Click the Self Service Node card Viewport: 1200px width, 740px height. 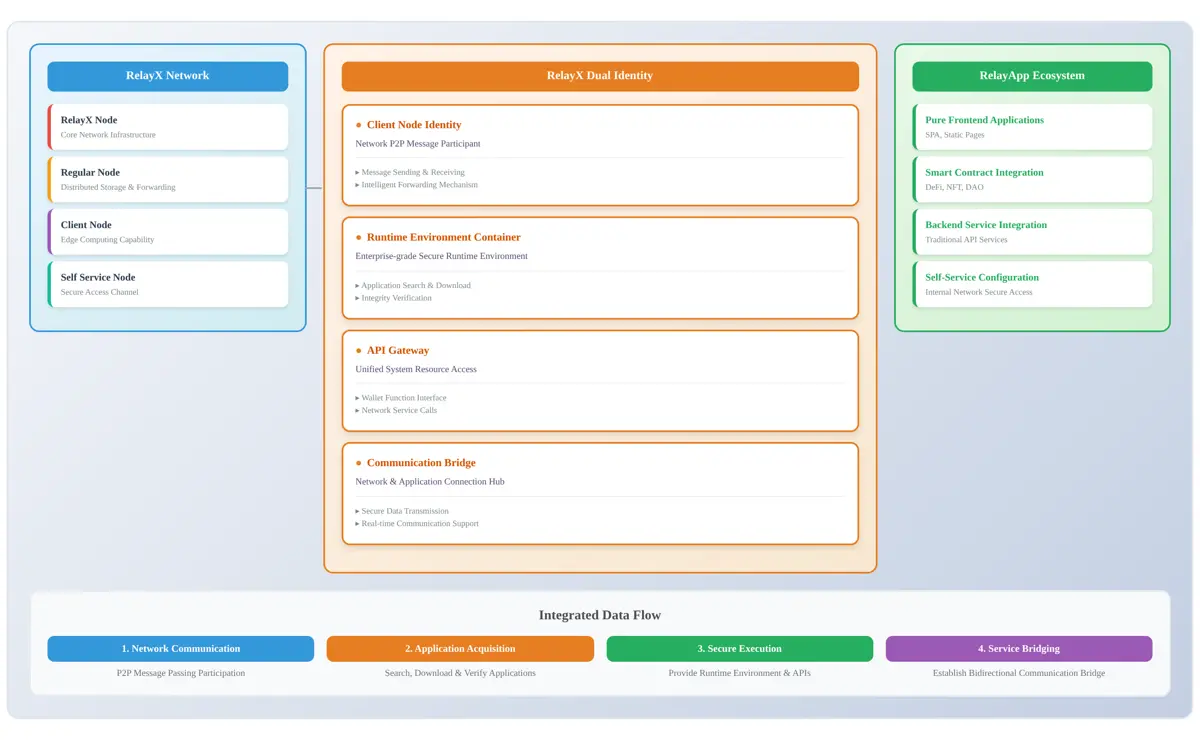pos(167,284)
